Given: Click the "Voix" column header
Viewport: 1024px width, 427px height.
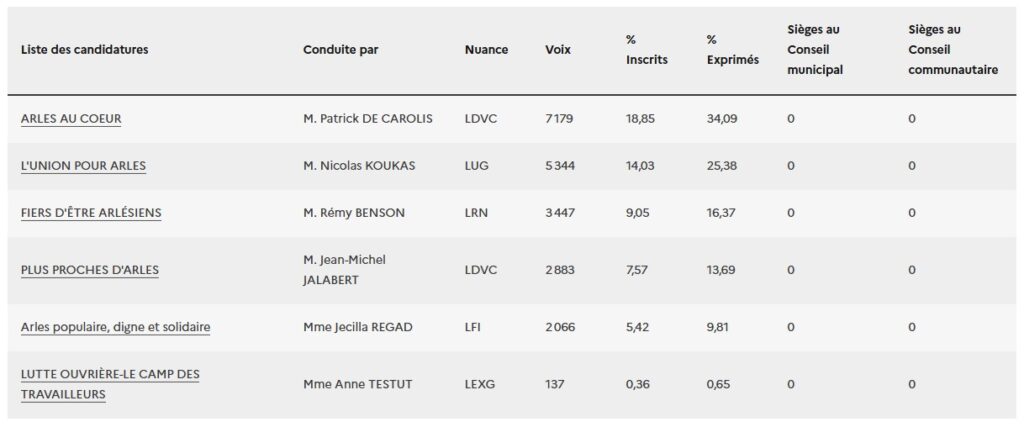Looking at the screenshot, I should click(x=558, y=50).
